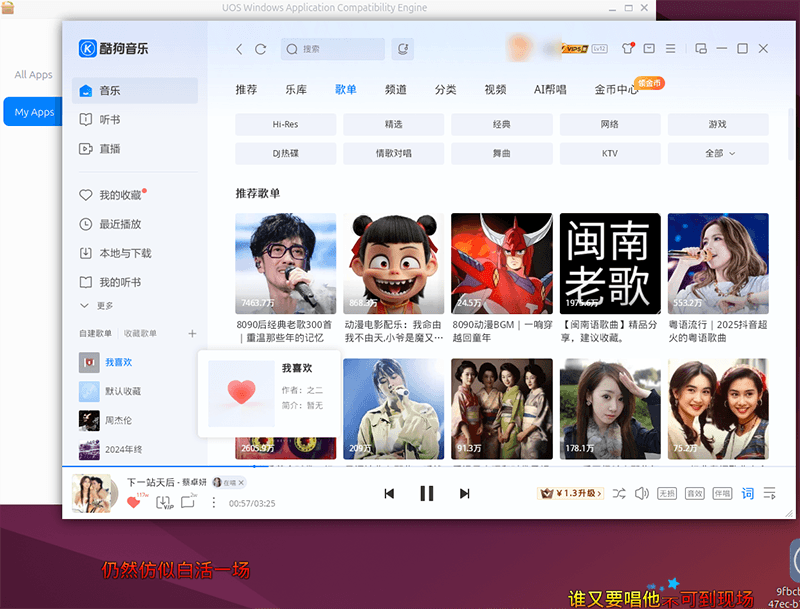The width and height of the screenshot is (800, 609).
Task: Switch to the AI帮唱 tab
Action: 550,90
